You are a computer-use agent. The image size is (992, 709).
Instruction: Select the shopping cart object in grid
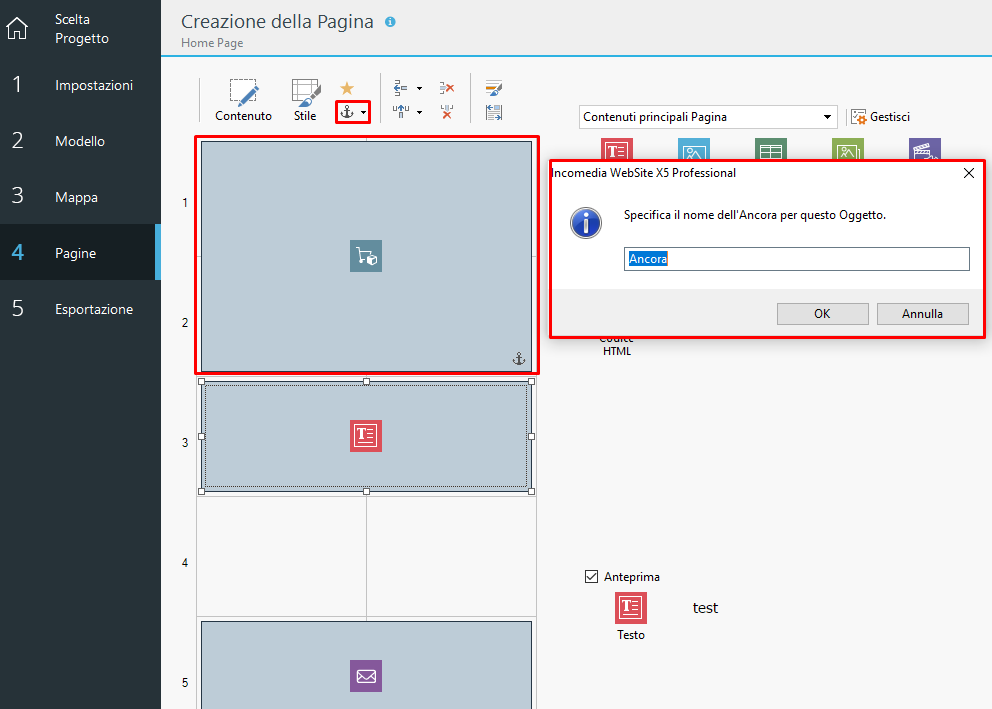point(366,256)
